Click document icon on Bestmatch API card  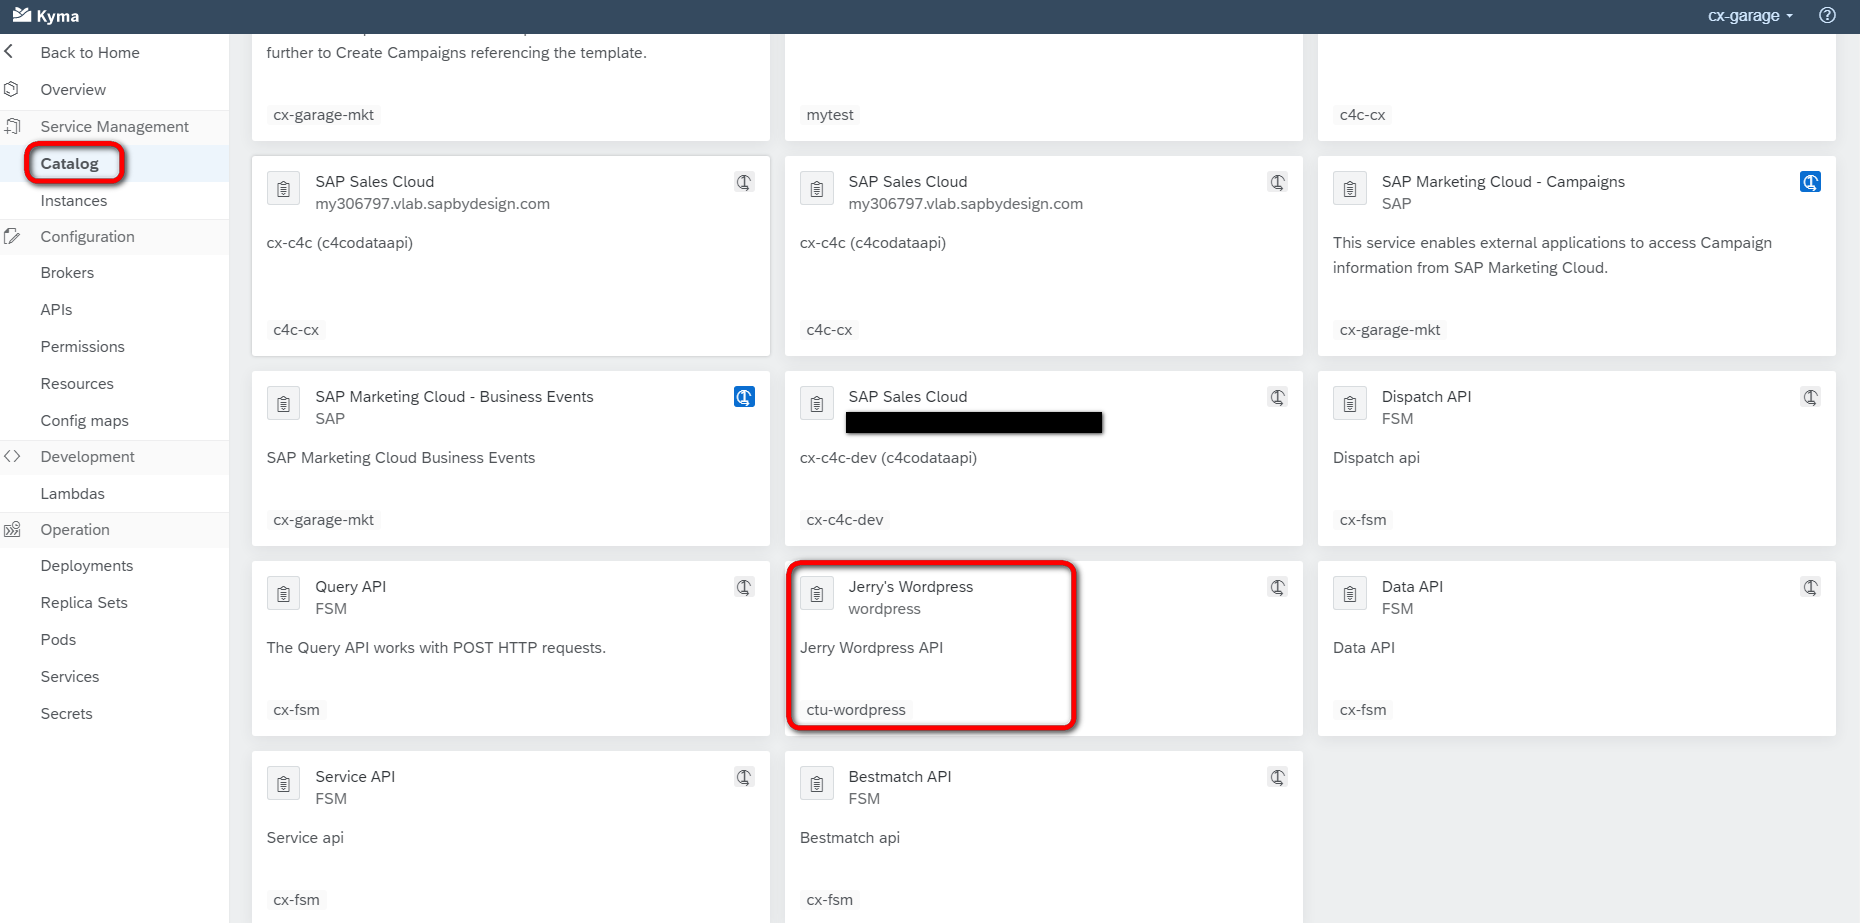tap(817, 783)
